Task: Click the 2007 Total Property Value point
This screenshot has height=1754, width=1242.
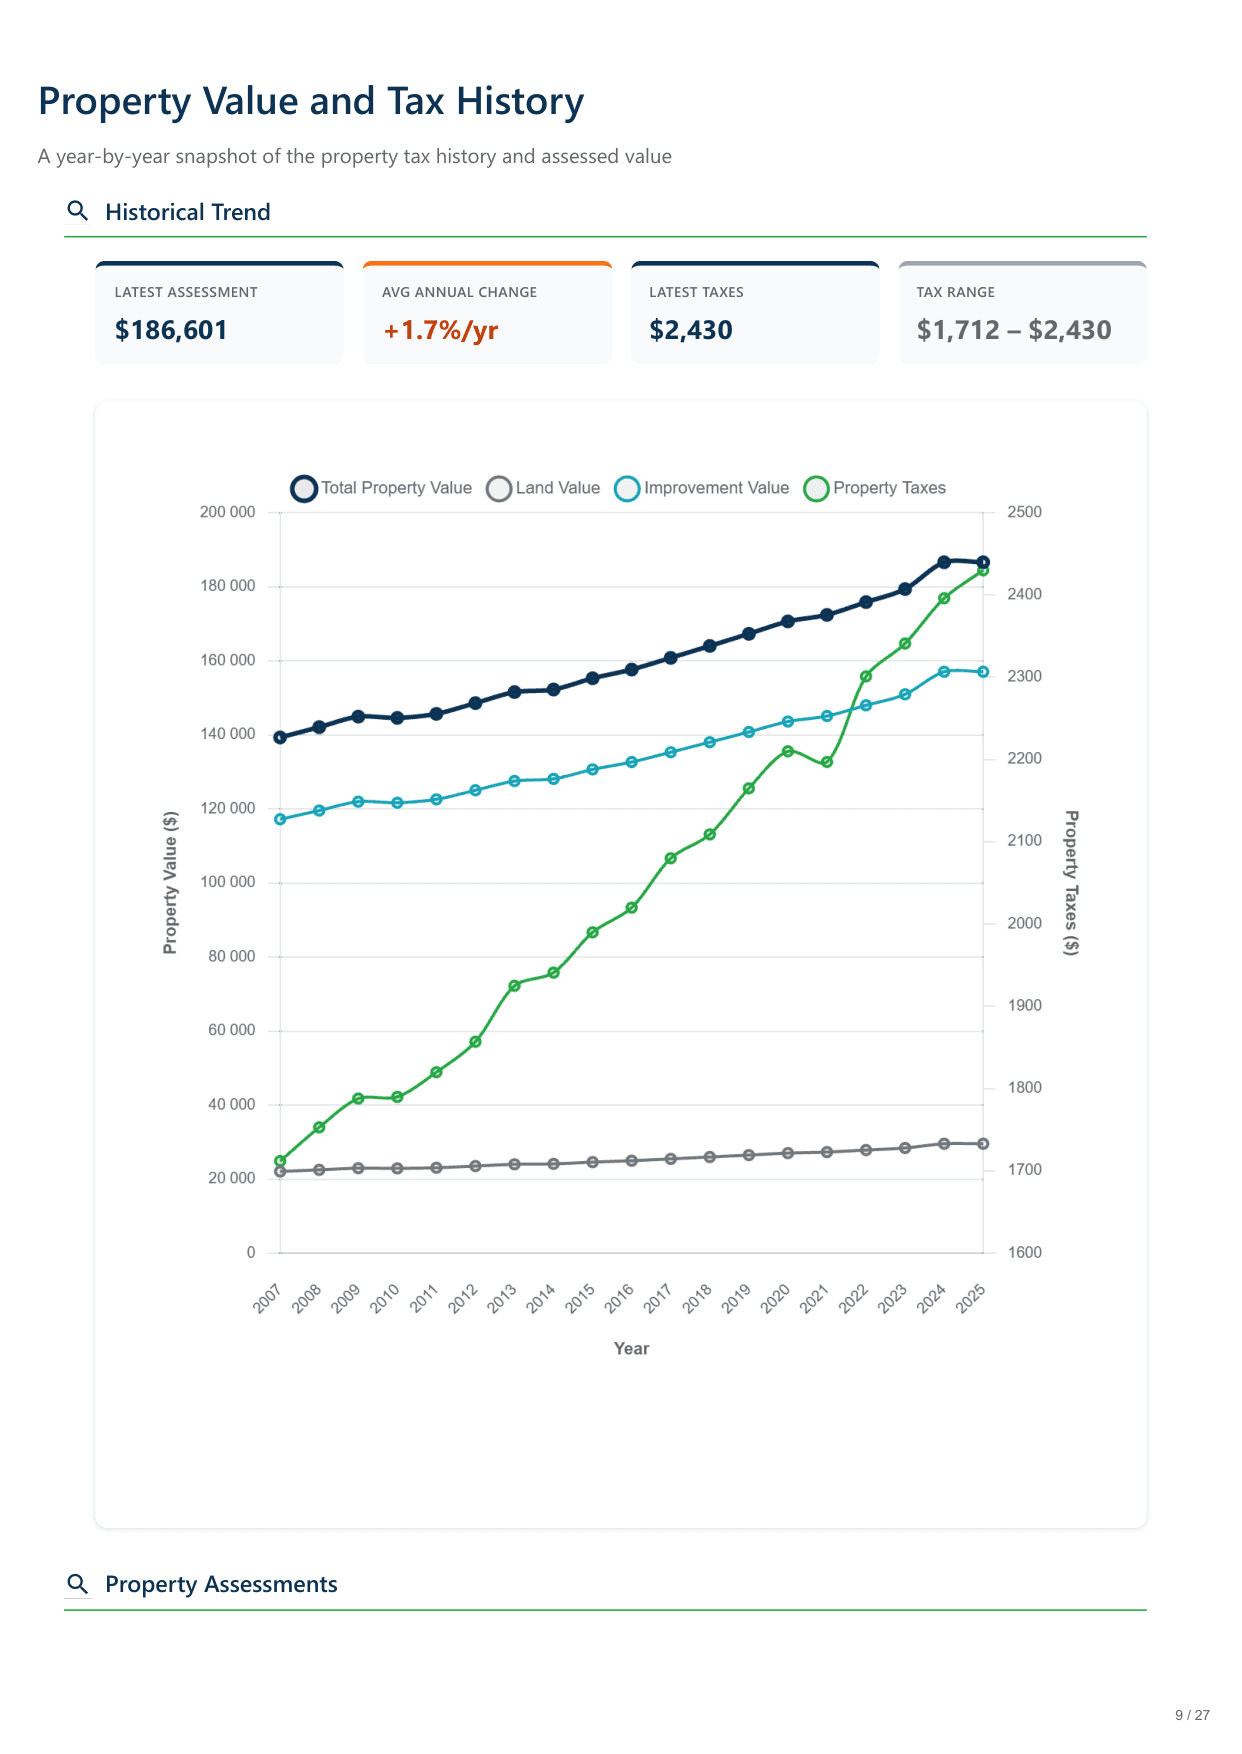Action: tap(280, 737)
